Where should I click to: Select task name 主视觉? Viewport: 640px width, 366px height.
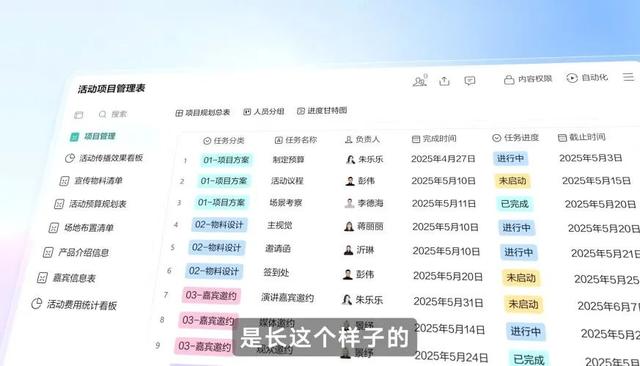[x=280, y=225]
